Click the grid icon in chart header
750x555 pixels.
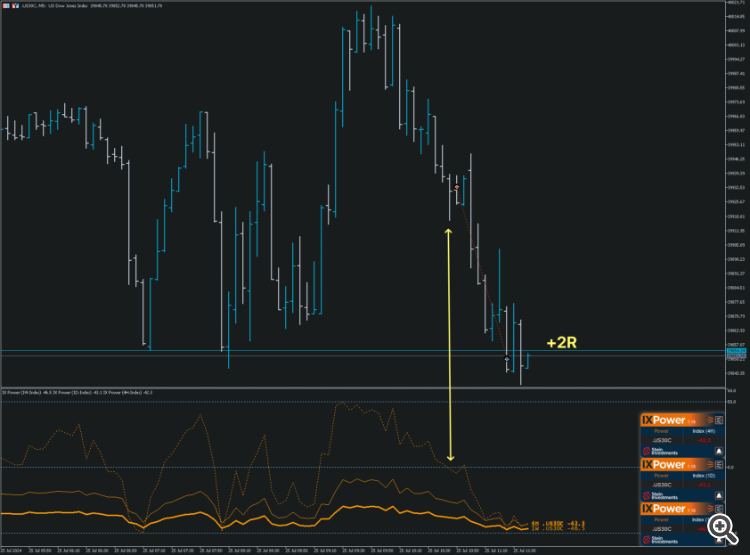(6, 6)
